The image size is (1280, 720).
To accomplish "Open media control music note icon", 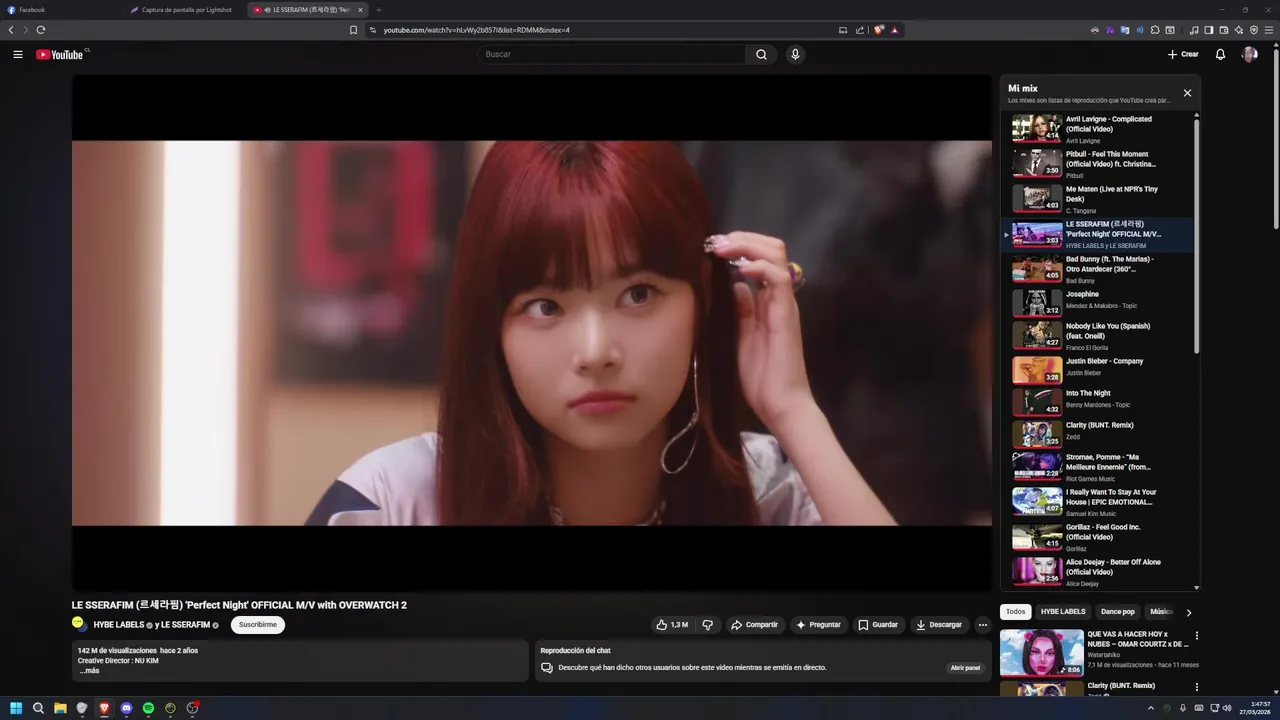I will pos(1194,30).
